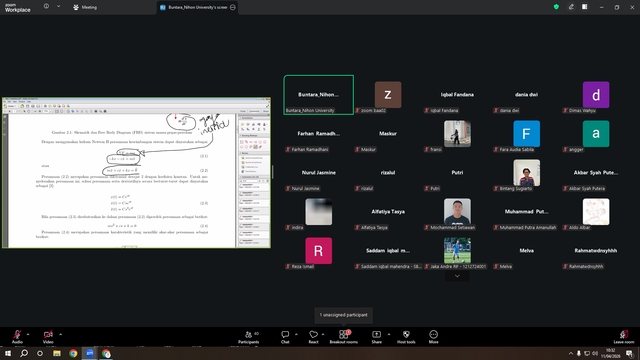This screenshot has height=360, width=640.
Task: Open Windows taskbar search
Action: 24,353
